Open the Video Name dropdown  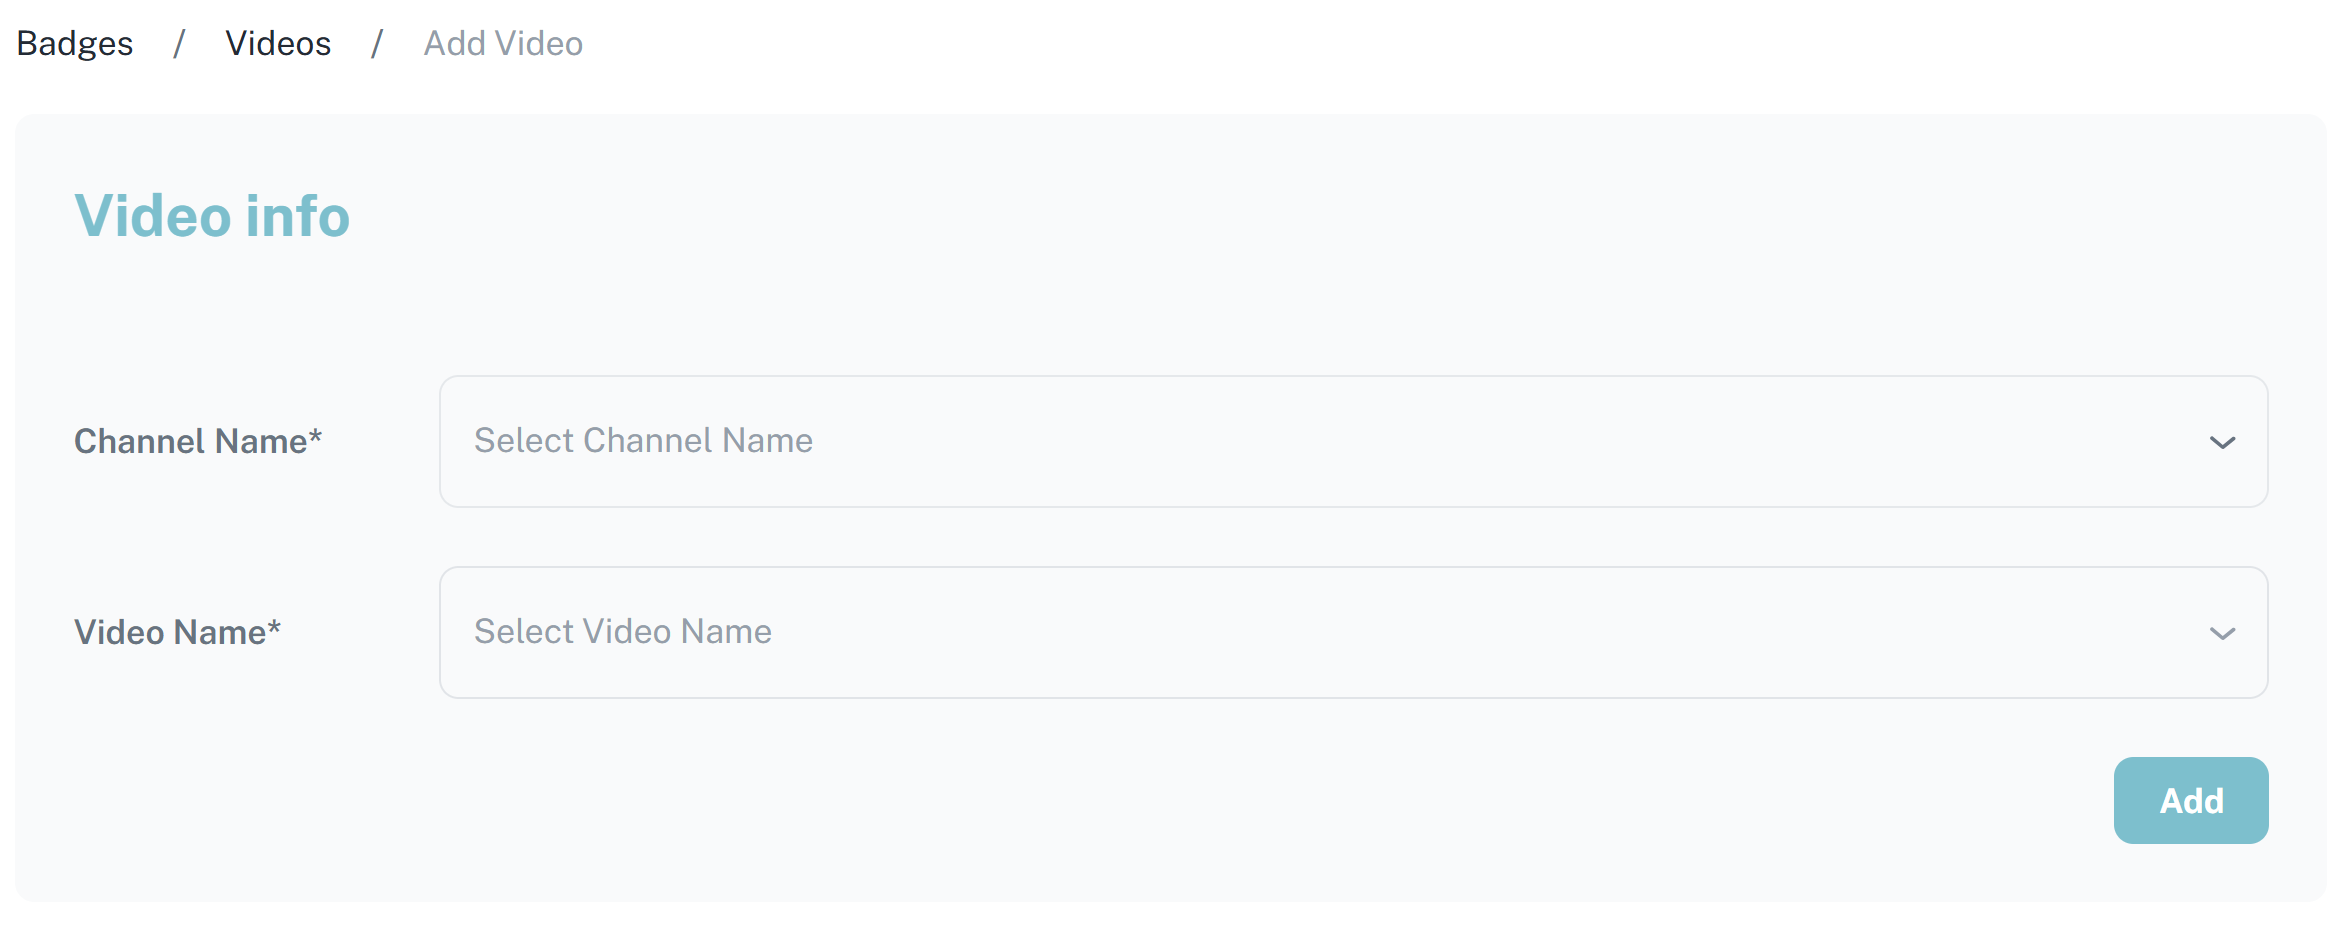coord(1352,632)
